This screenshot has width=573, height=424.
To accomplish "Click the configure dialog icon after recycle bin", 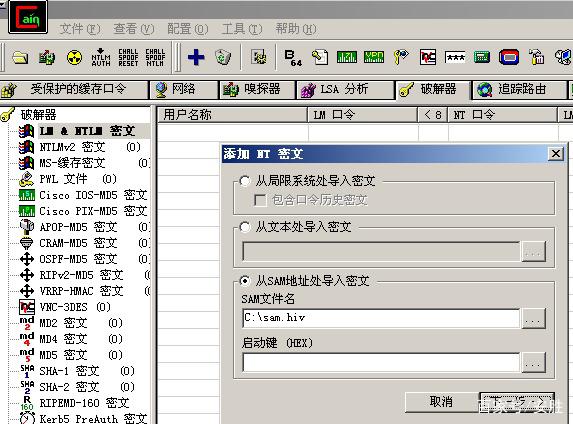I will click(x=259, y=57).
